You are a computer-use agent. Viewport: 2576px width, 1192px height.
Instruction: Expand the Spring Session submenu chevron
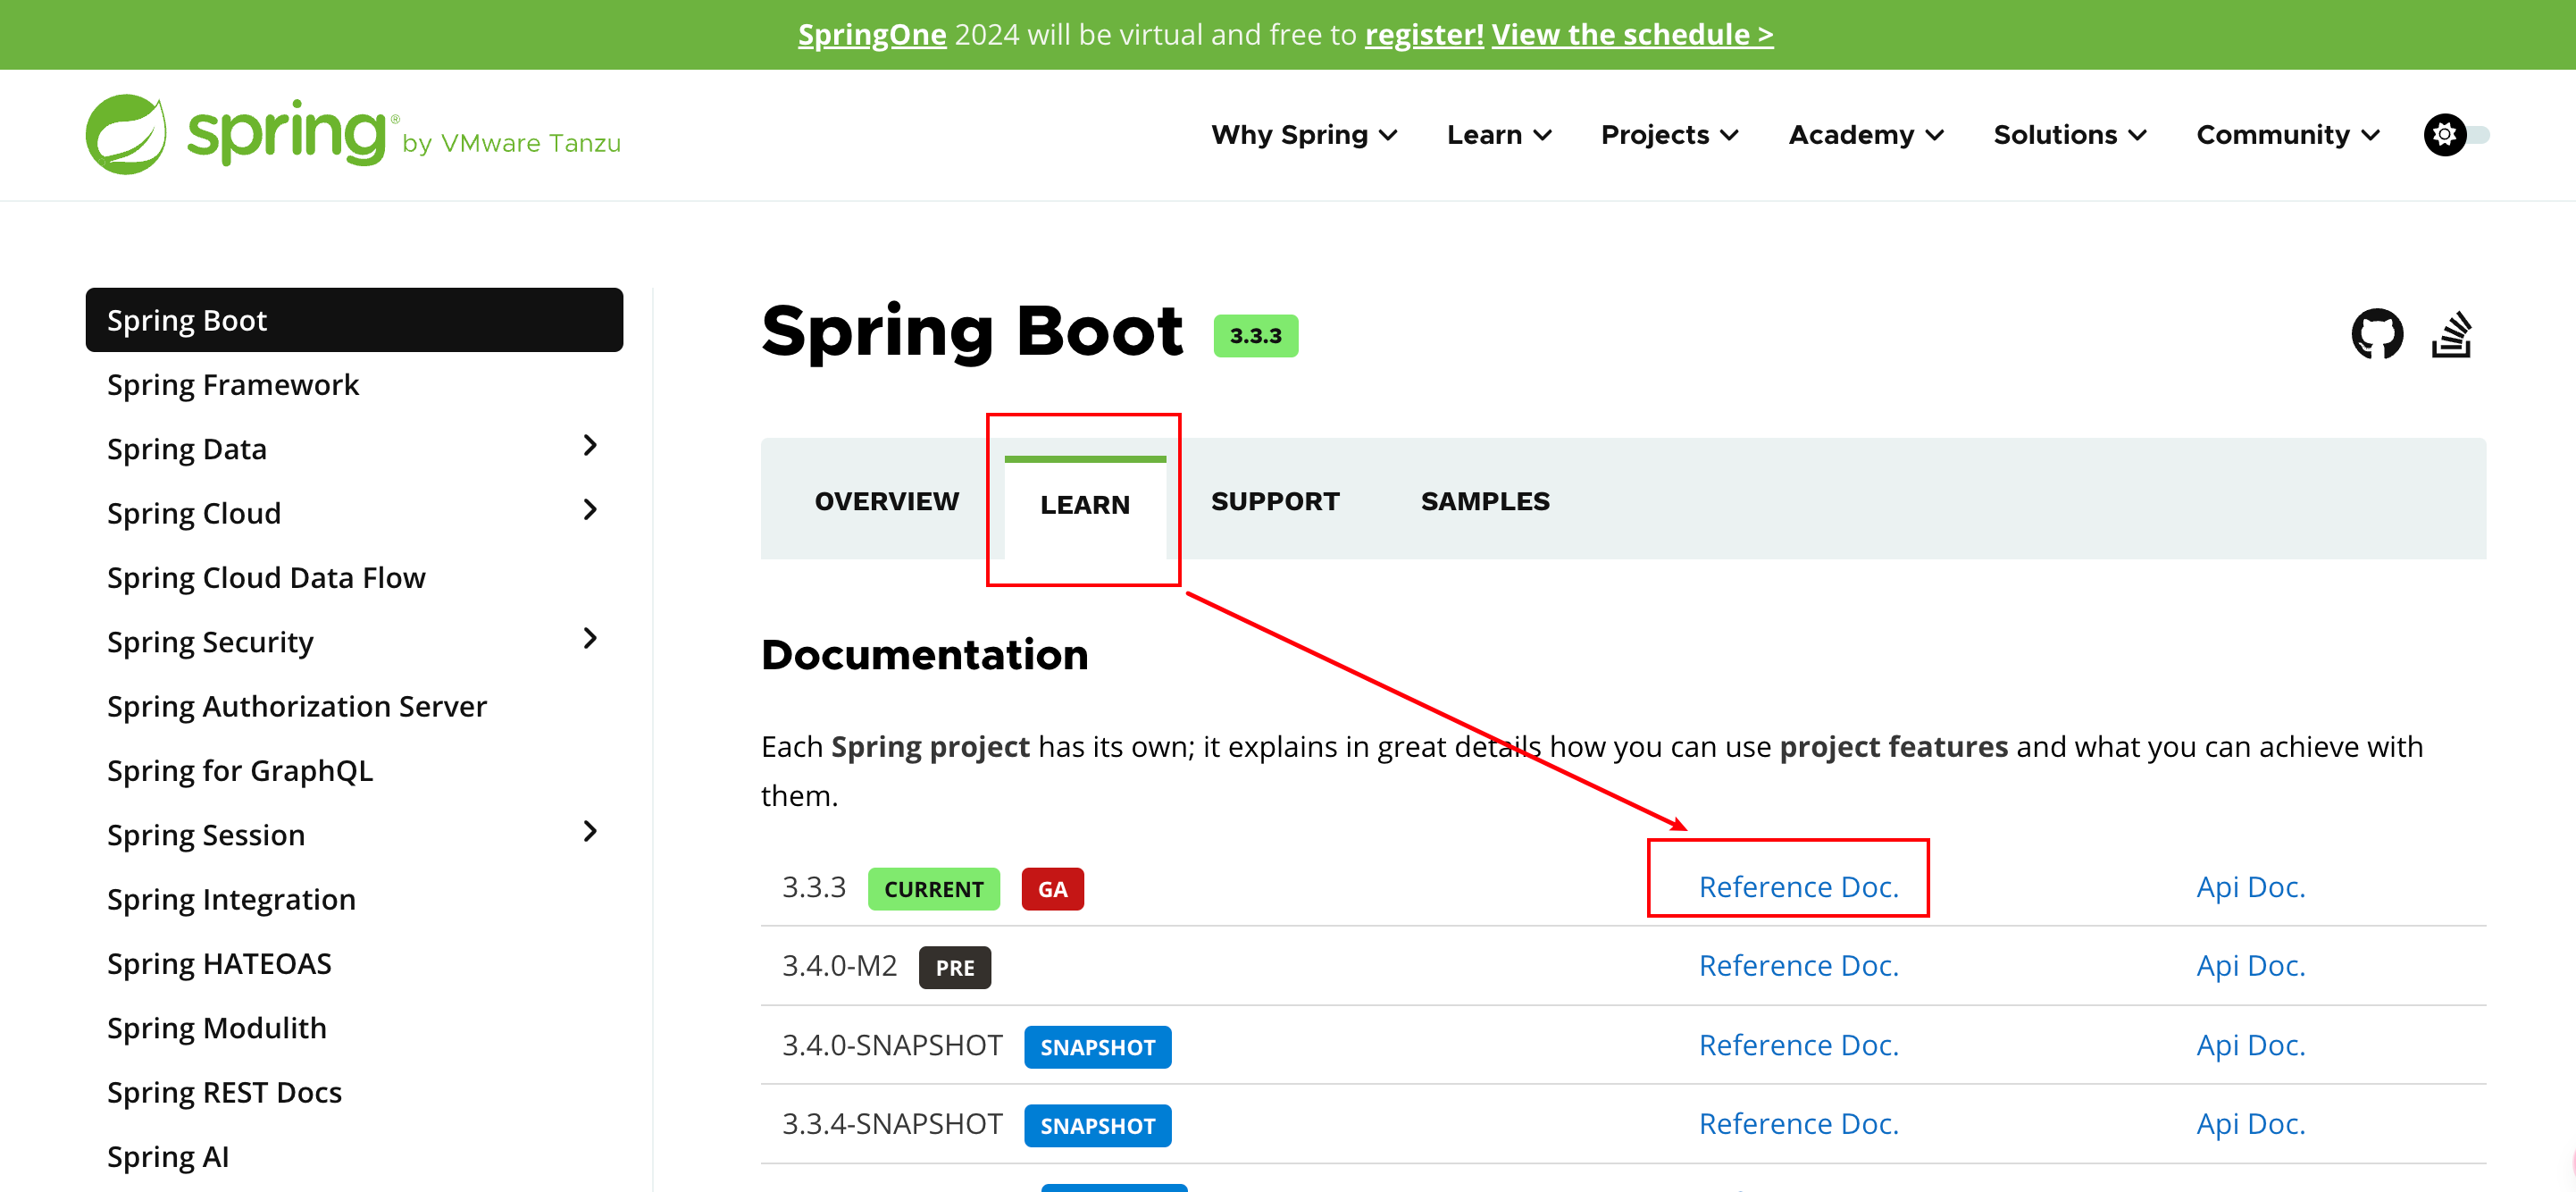pyautogui.click(x=590, y=831)
